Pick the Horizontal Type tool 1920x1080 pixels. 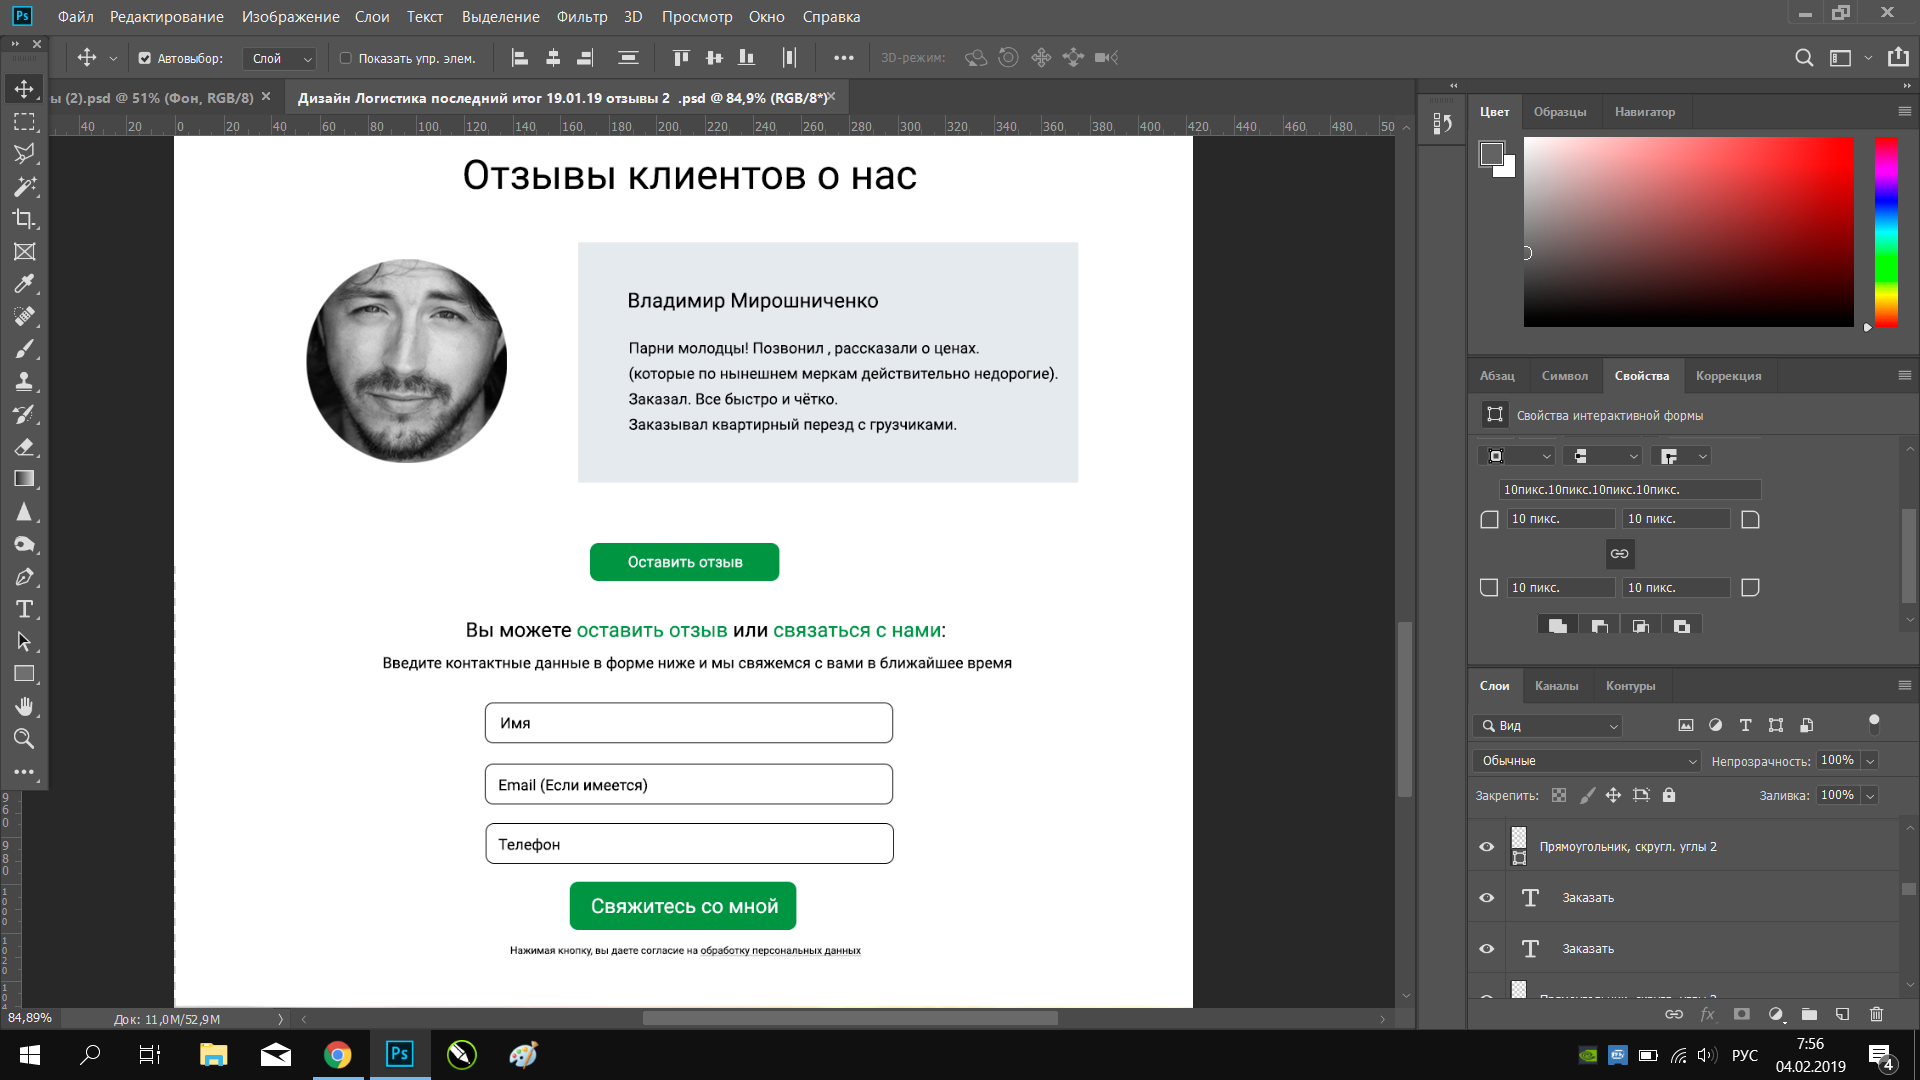point(24,609)
